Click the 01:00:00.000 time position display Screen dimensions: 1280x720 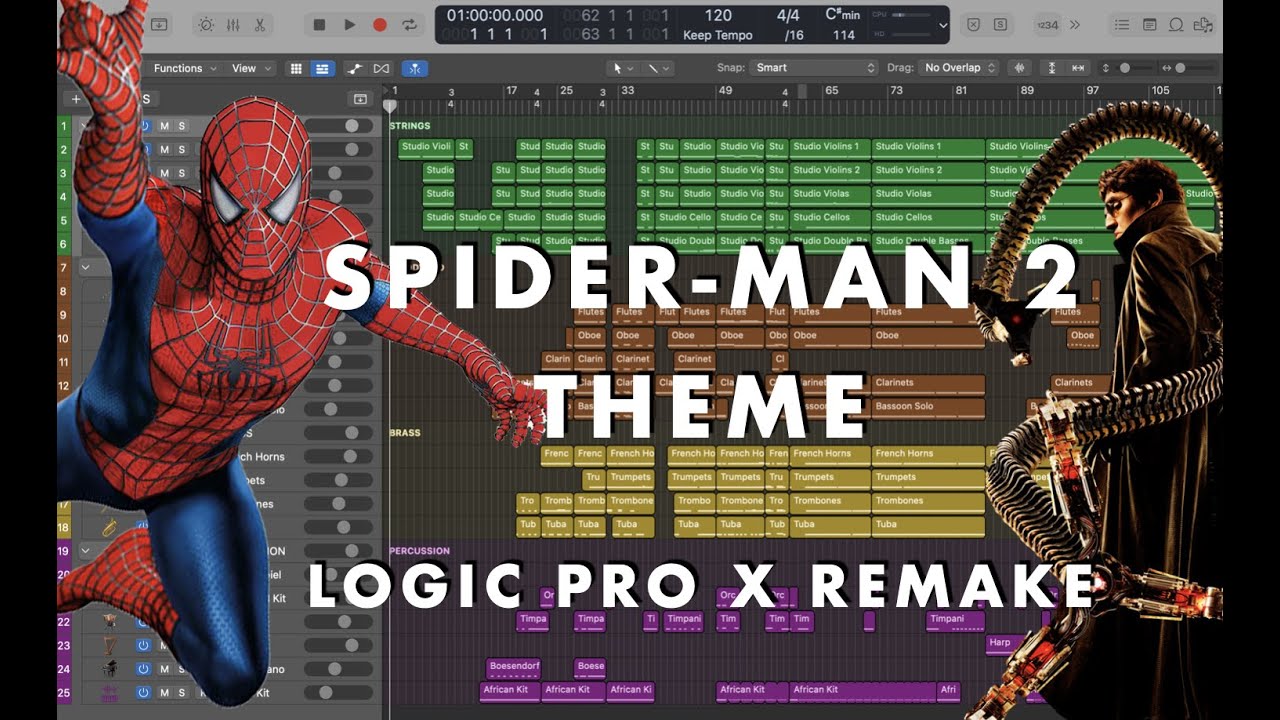[x=495, y=16]
